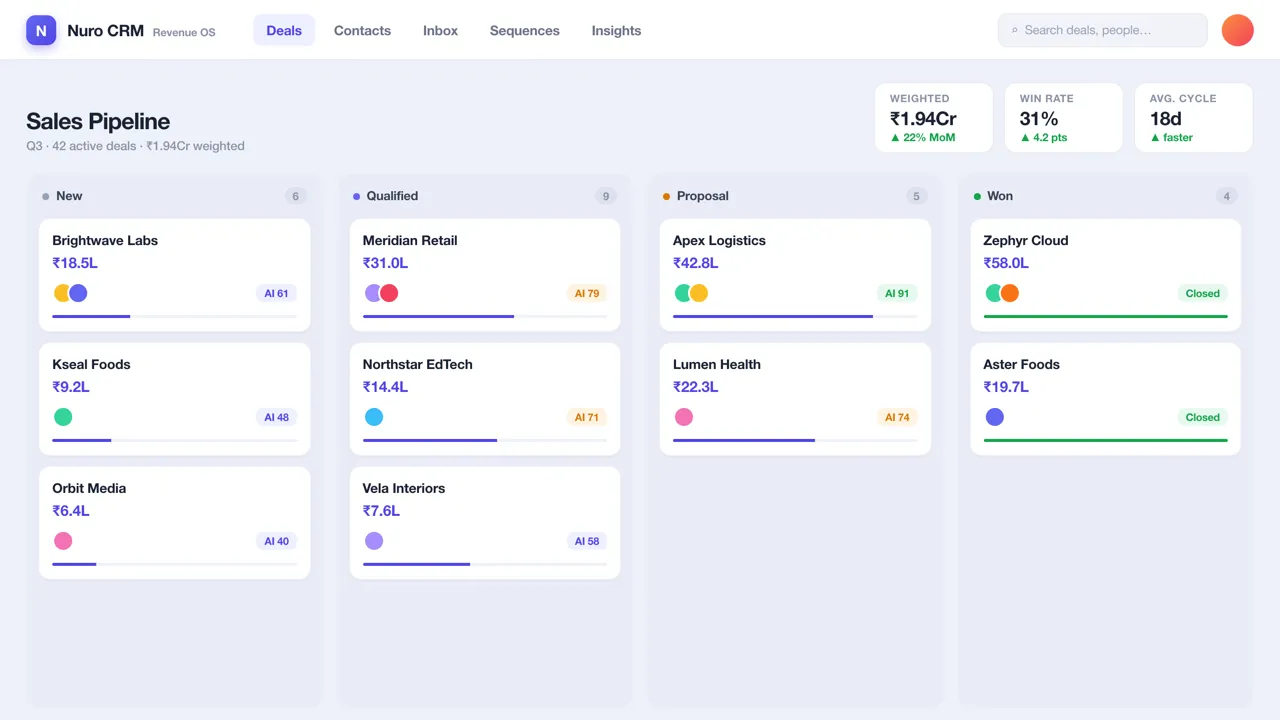Click the Proposal column count 5
Viewport: 1280px width, 720px height.
[x=916, y=196]
